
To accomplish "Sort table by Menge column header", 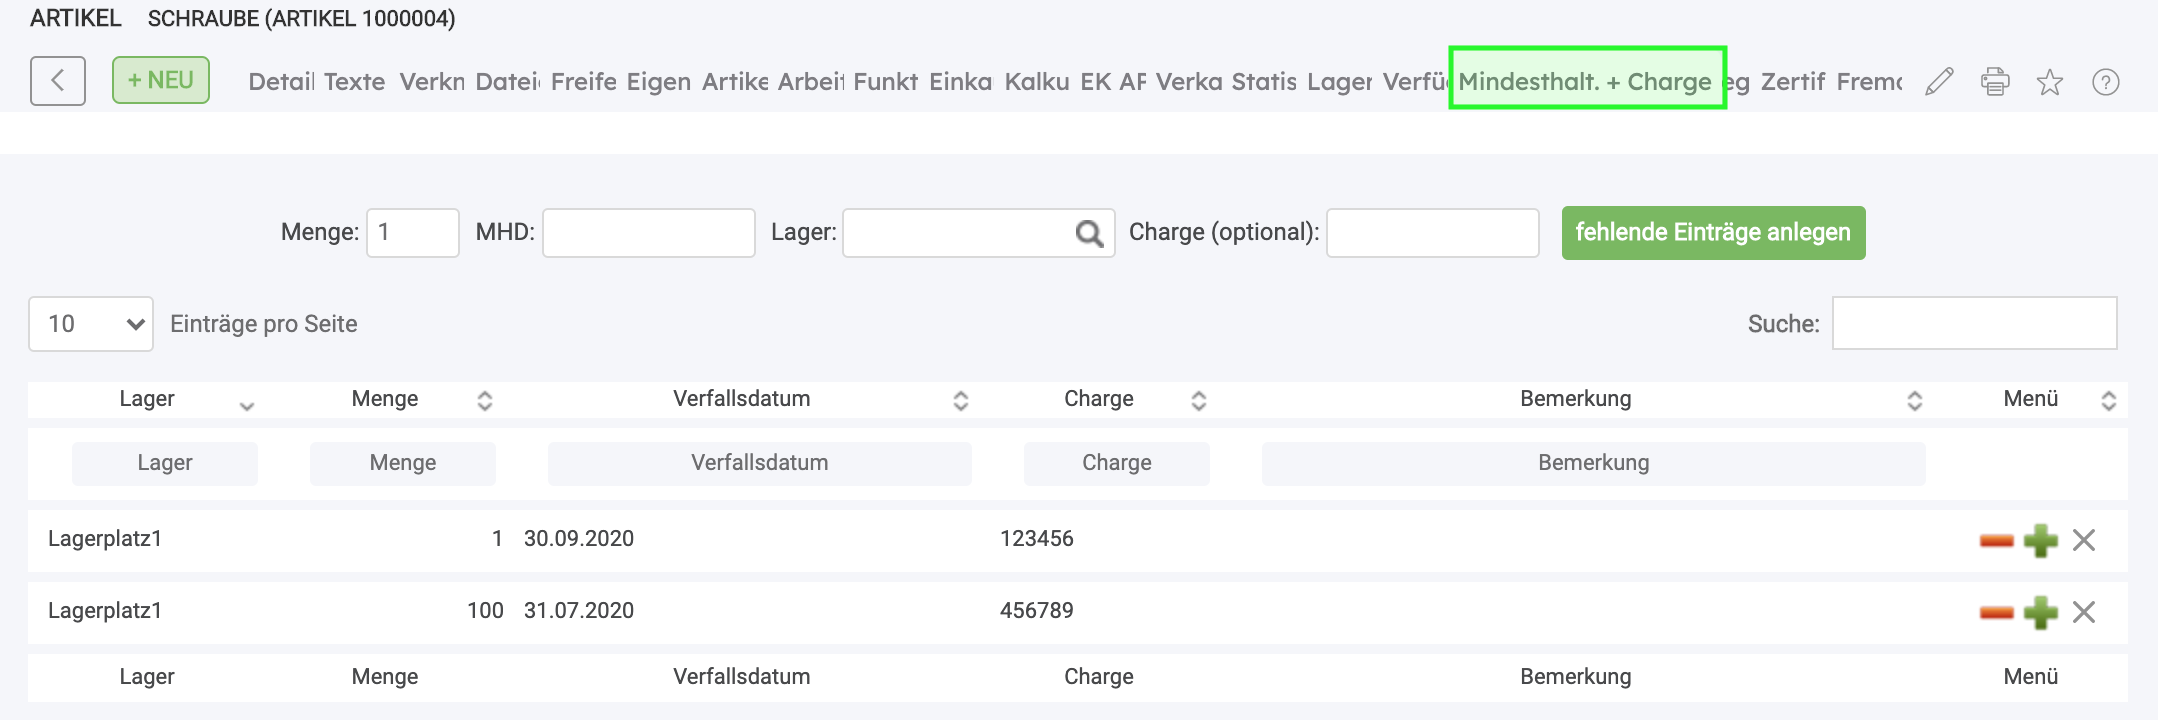I will click(385, 399).
